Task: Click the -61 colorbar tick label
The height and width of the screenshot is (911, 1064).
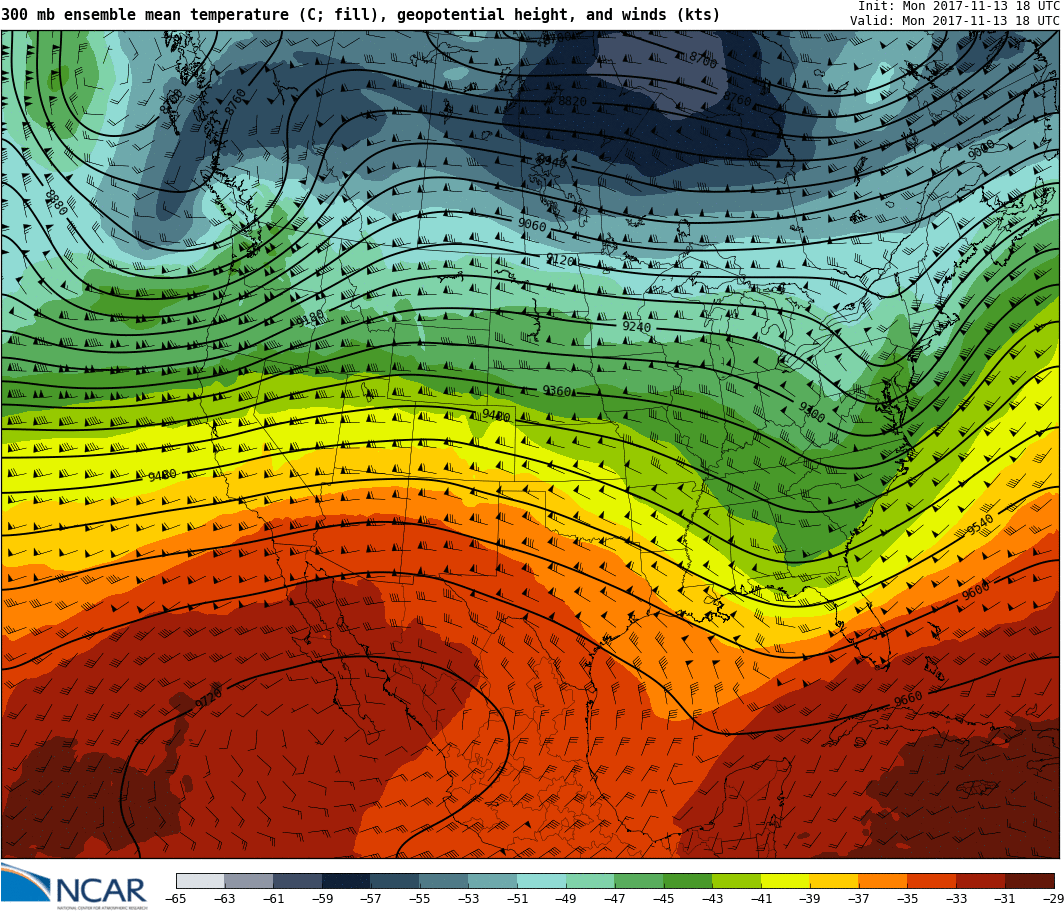Action: click(273, 899)
